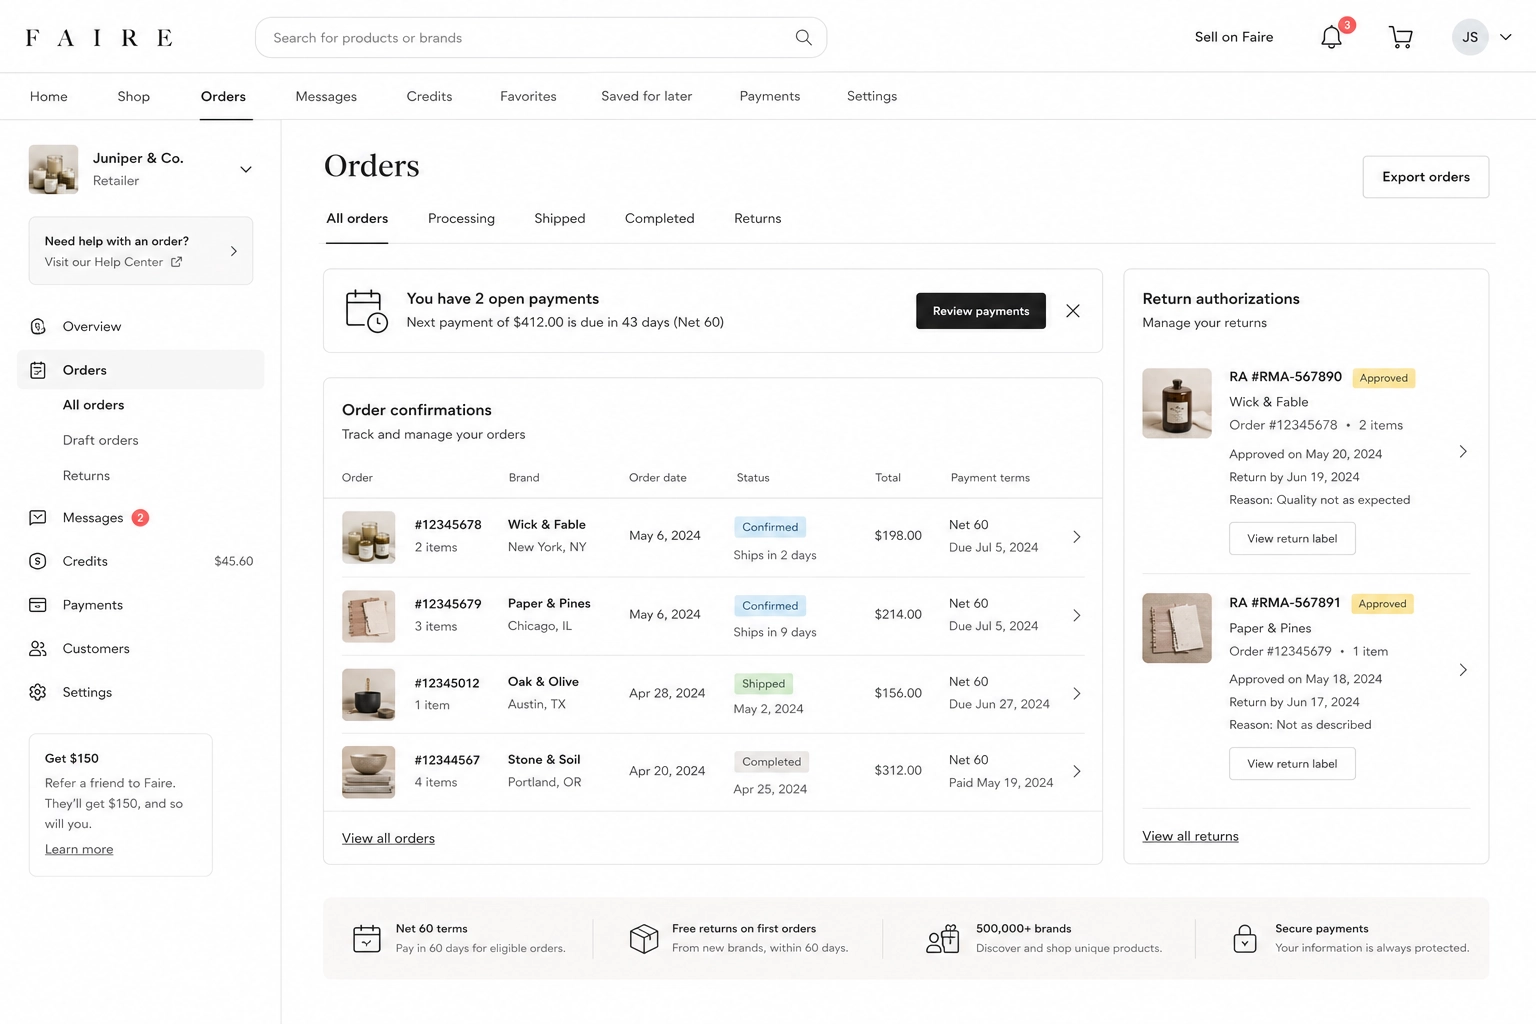Open Credits in the sidebar
This screenshot has width=1536, height=1024.
(85, 562)
